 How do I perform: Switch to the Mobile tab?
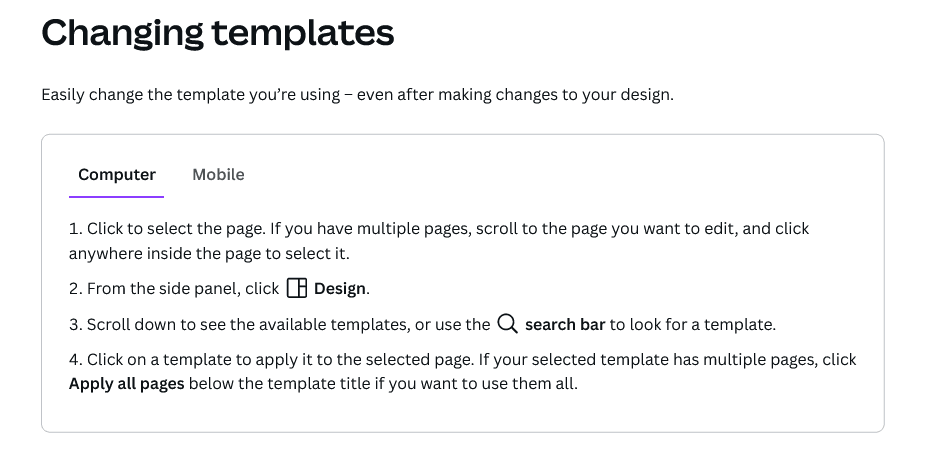click(218, 175)
